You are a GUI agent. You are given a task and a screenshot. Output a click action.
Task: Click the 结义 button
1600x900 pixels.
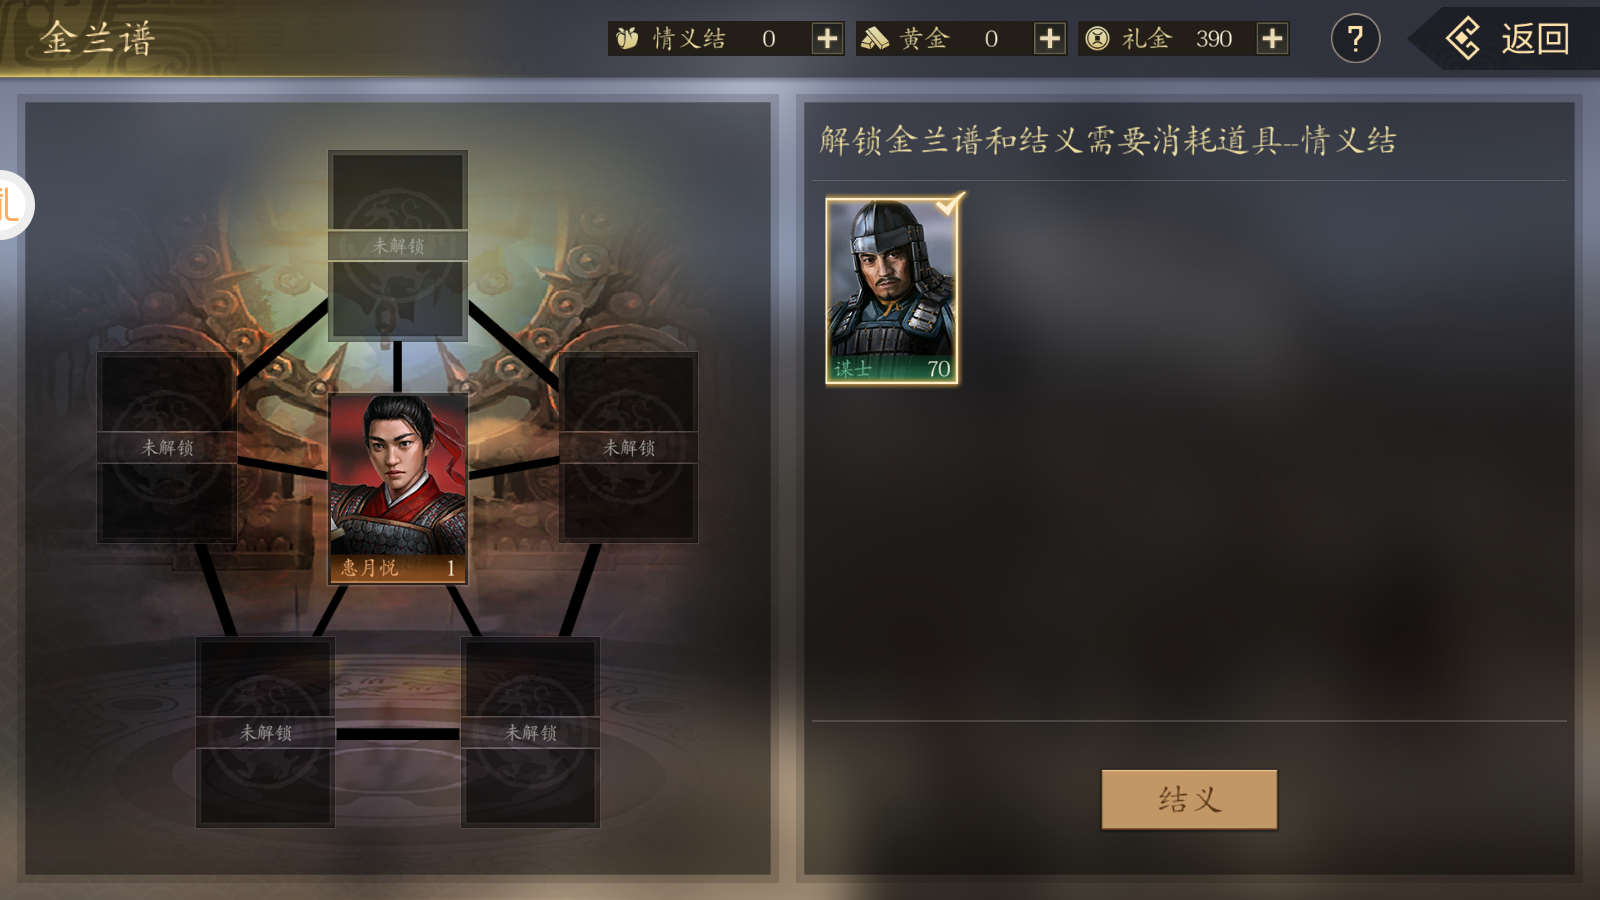[1189, 799]
